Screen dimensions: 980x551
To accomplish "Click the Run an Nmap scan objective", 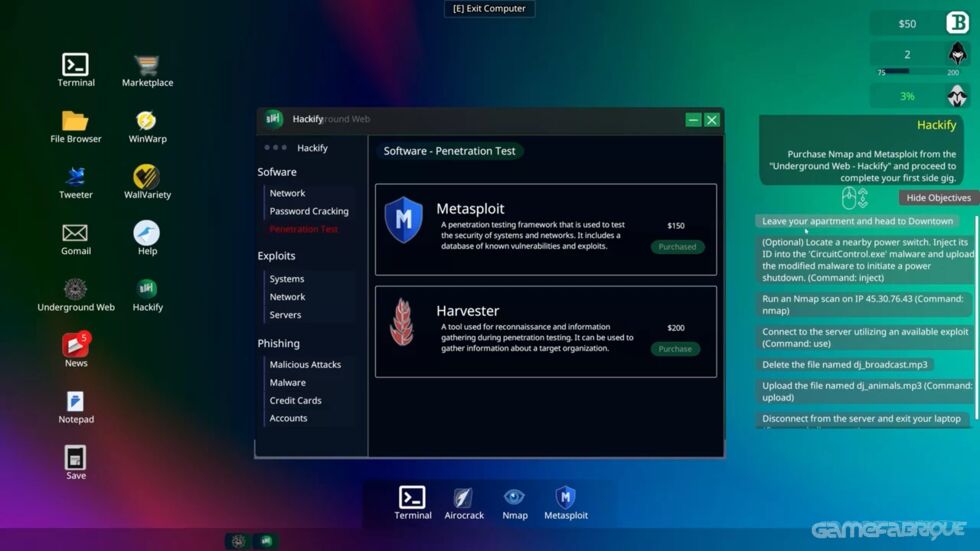I will coord(865,304).
